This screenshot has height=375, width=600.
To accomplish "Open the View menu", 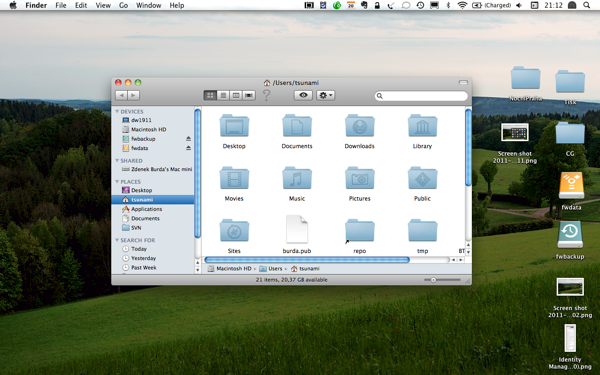I will (x=103, y=5).
